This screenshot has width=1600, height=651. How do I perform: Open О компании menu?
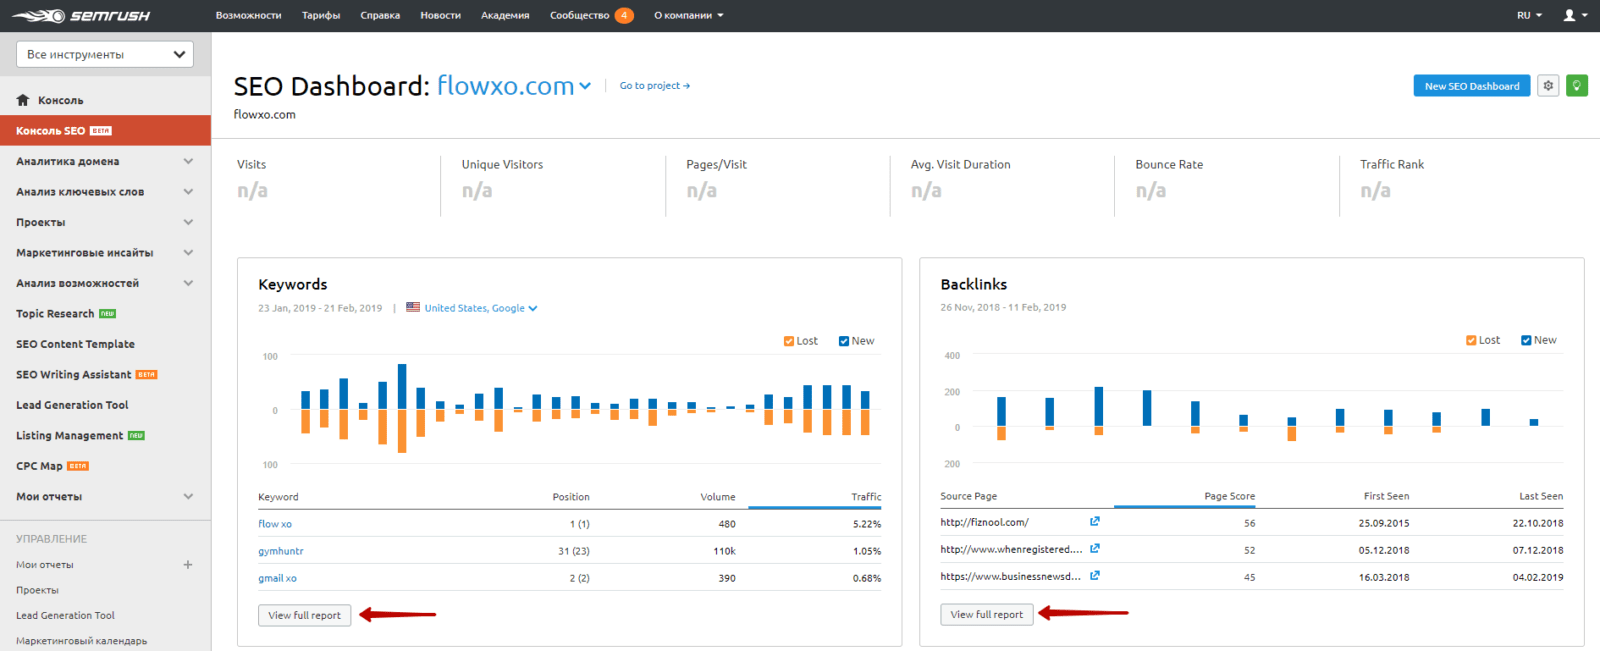click(x=688, y=15)
